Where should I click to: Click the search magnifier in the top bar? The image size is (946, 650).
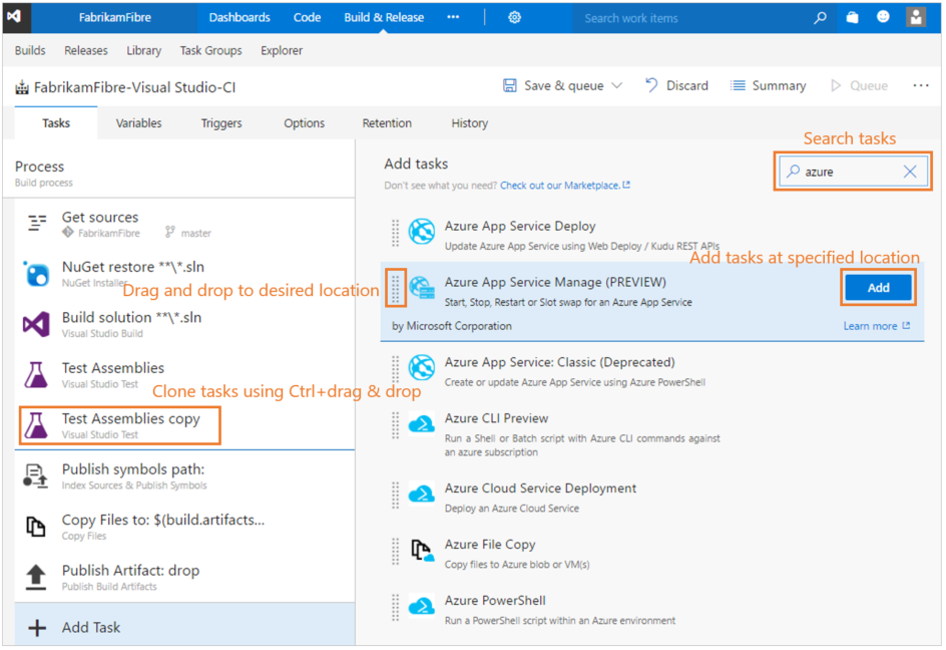pyautogui.click(x=819, y=18)
